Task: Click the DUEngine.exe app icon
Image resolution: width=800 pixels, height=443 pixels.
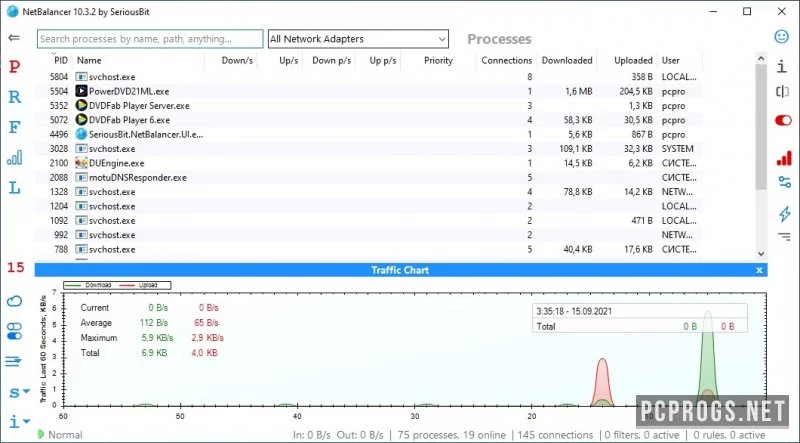Action: pyautogui.click(x=81, y=163)
